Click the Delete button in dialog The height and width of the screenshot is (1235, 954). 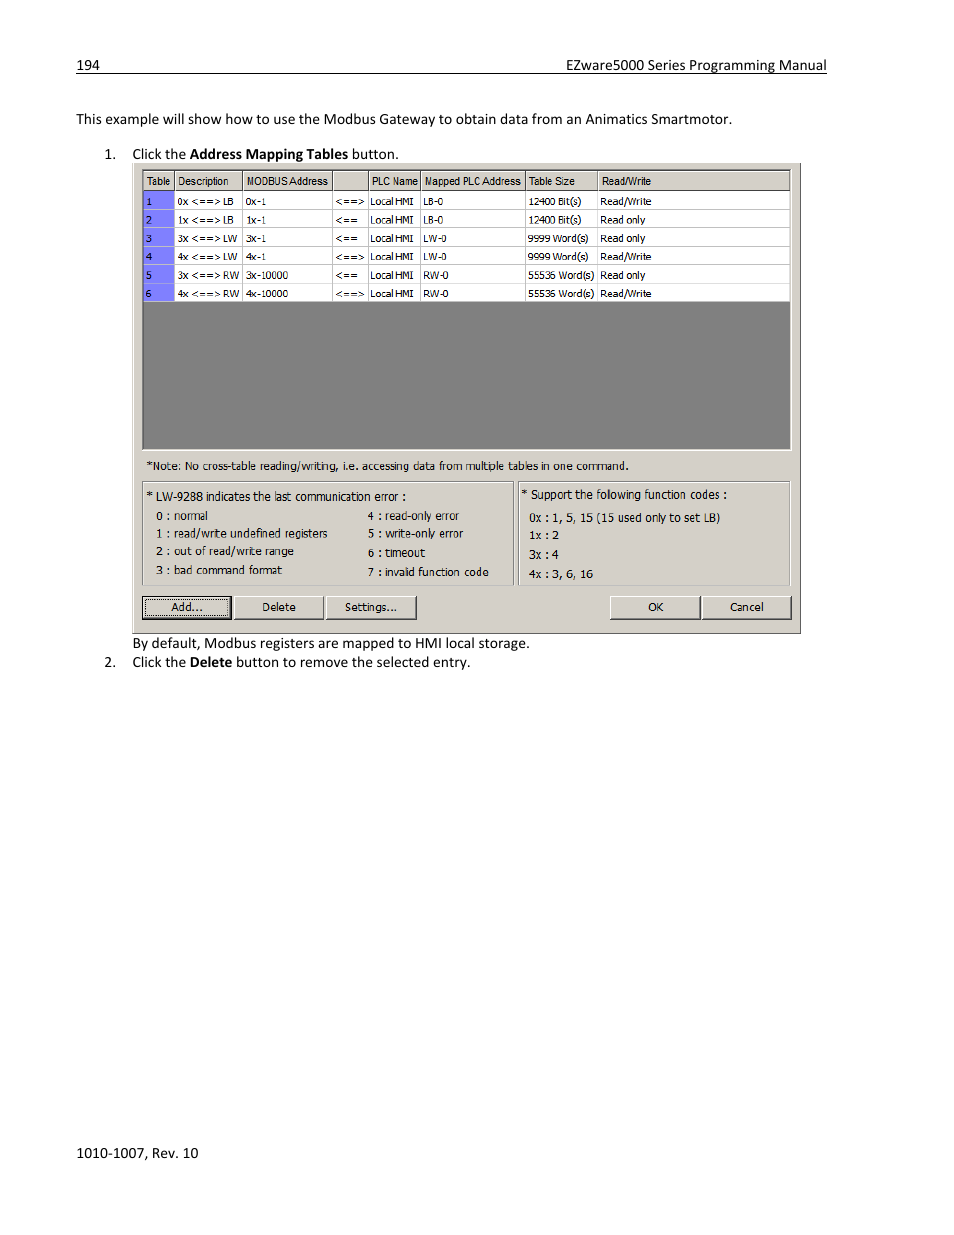279,607
